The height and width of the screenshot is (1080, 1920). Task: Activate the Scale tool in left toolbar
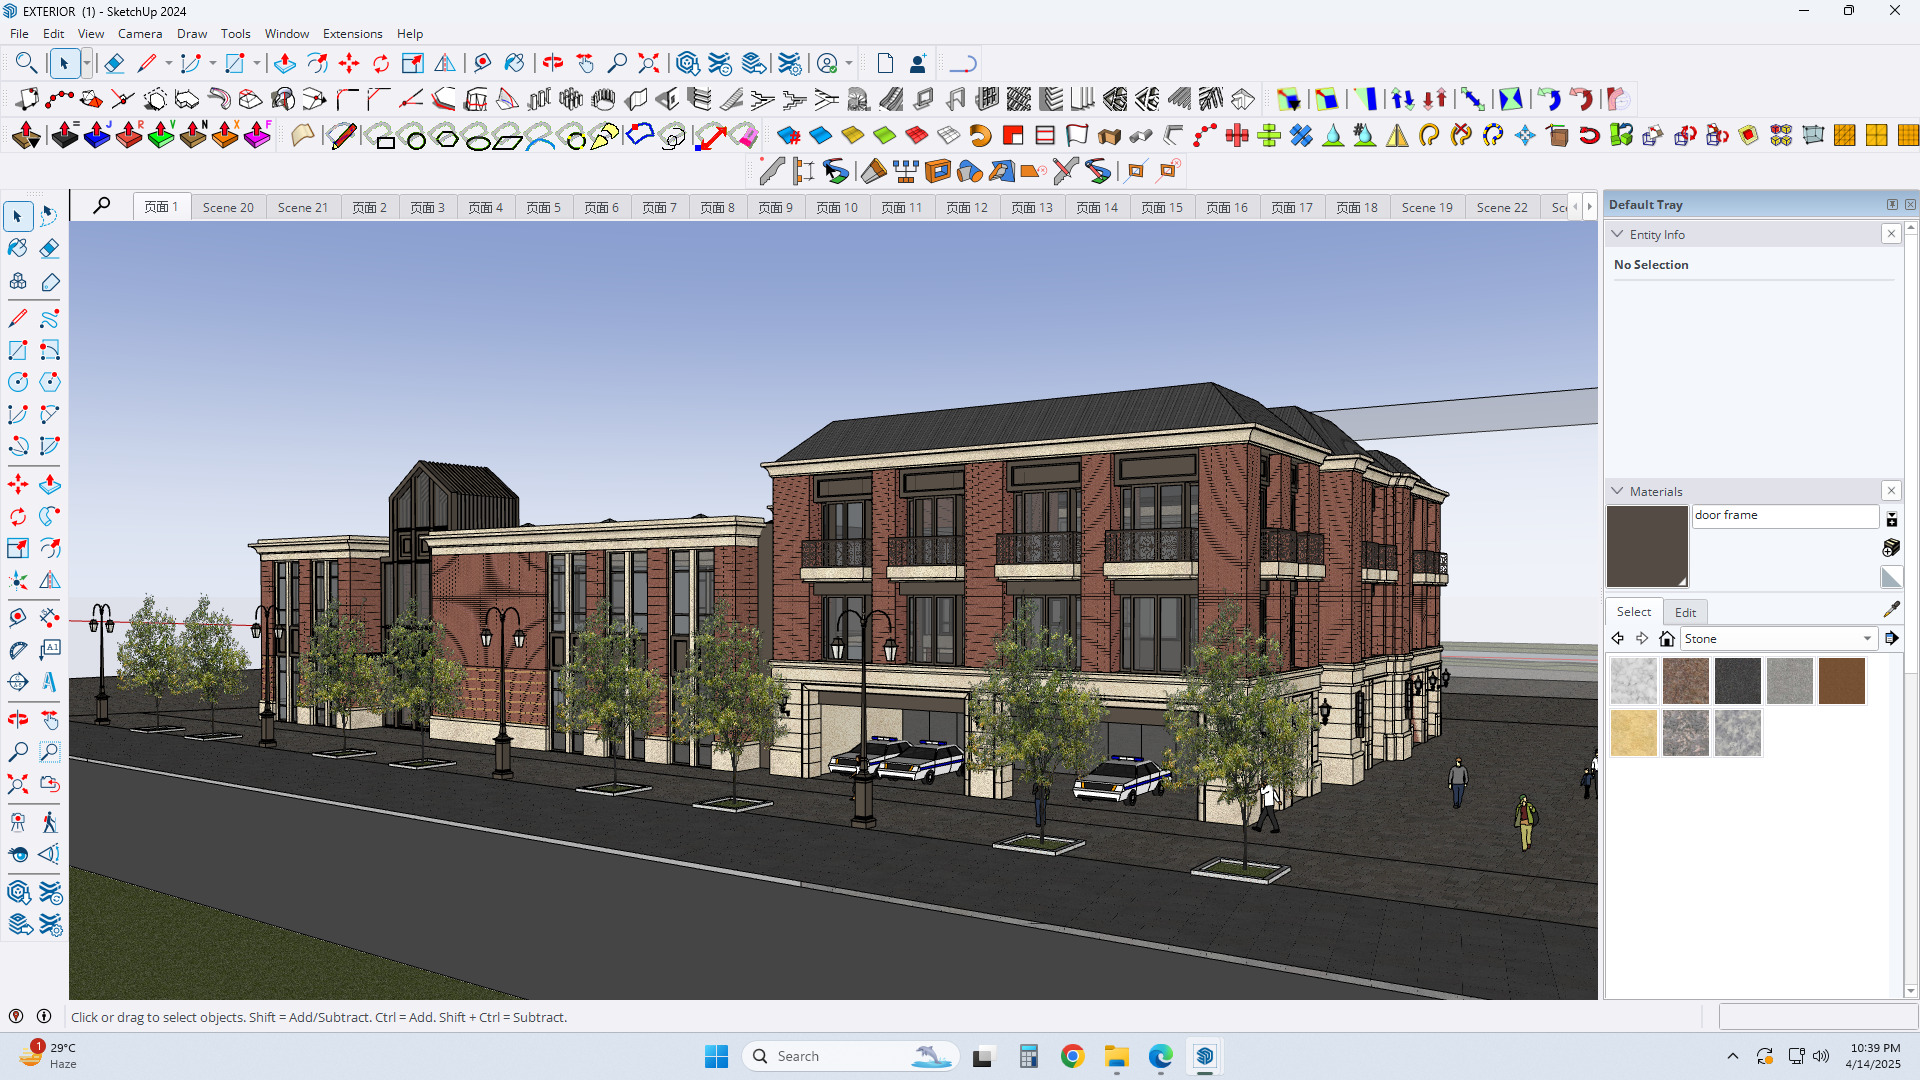pos(18,548)
